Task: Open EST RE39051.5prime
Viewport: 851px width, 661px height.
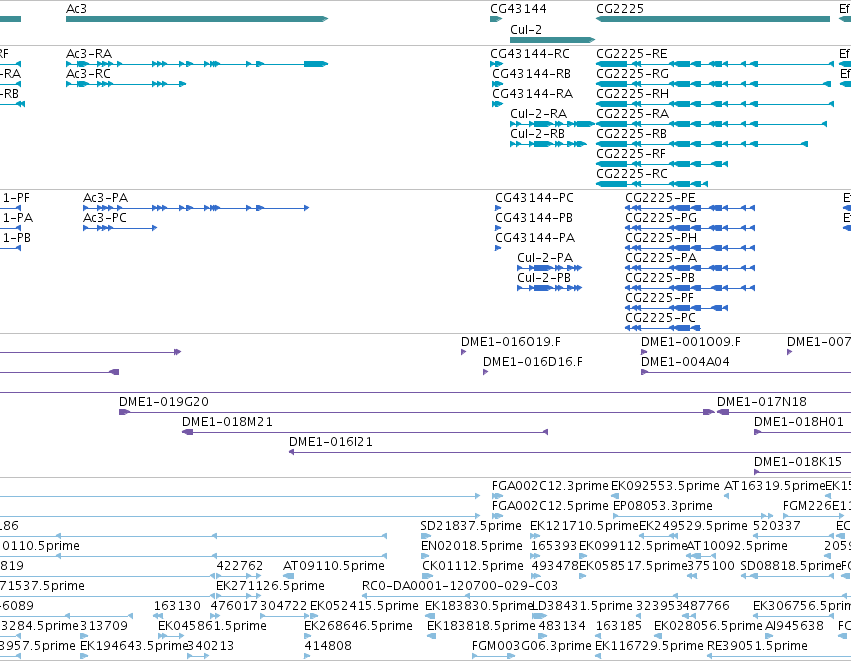Action: 779,656
